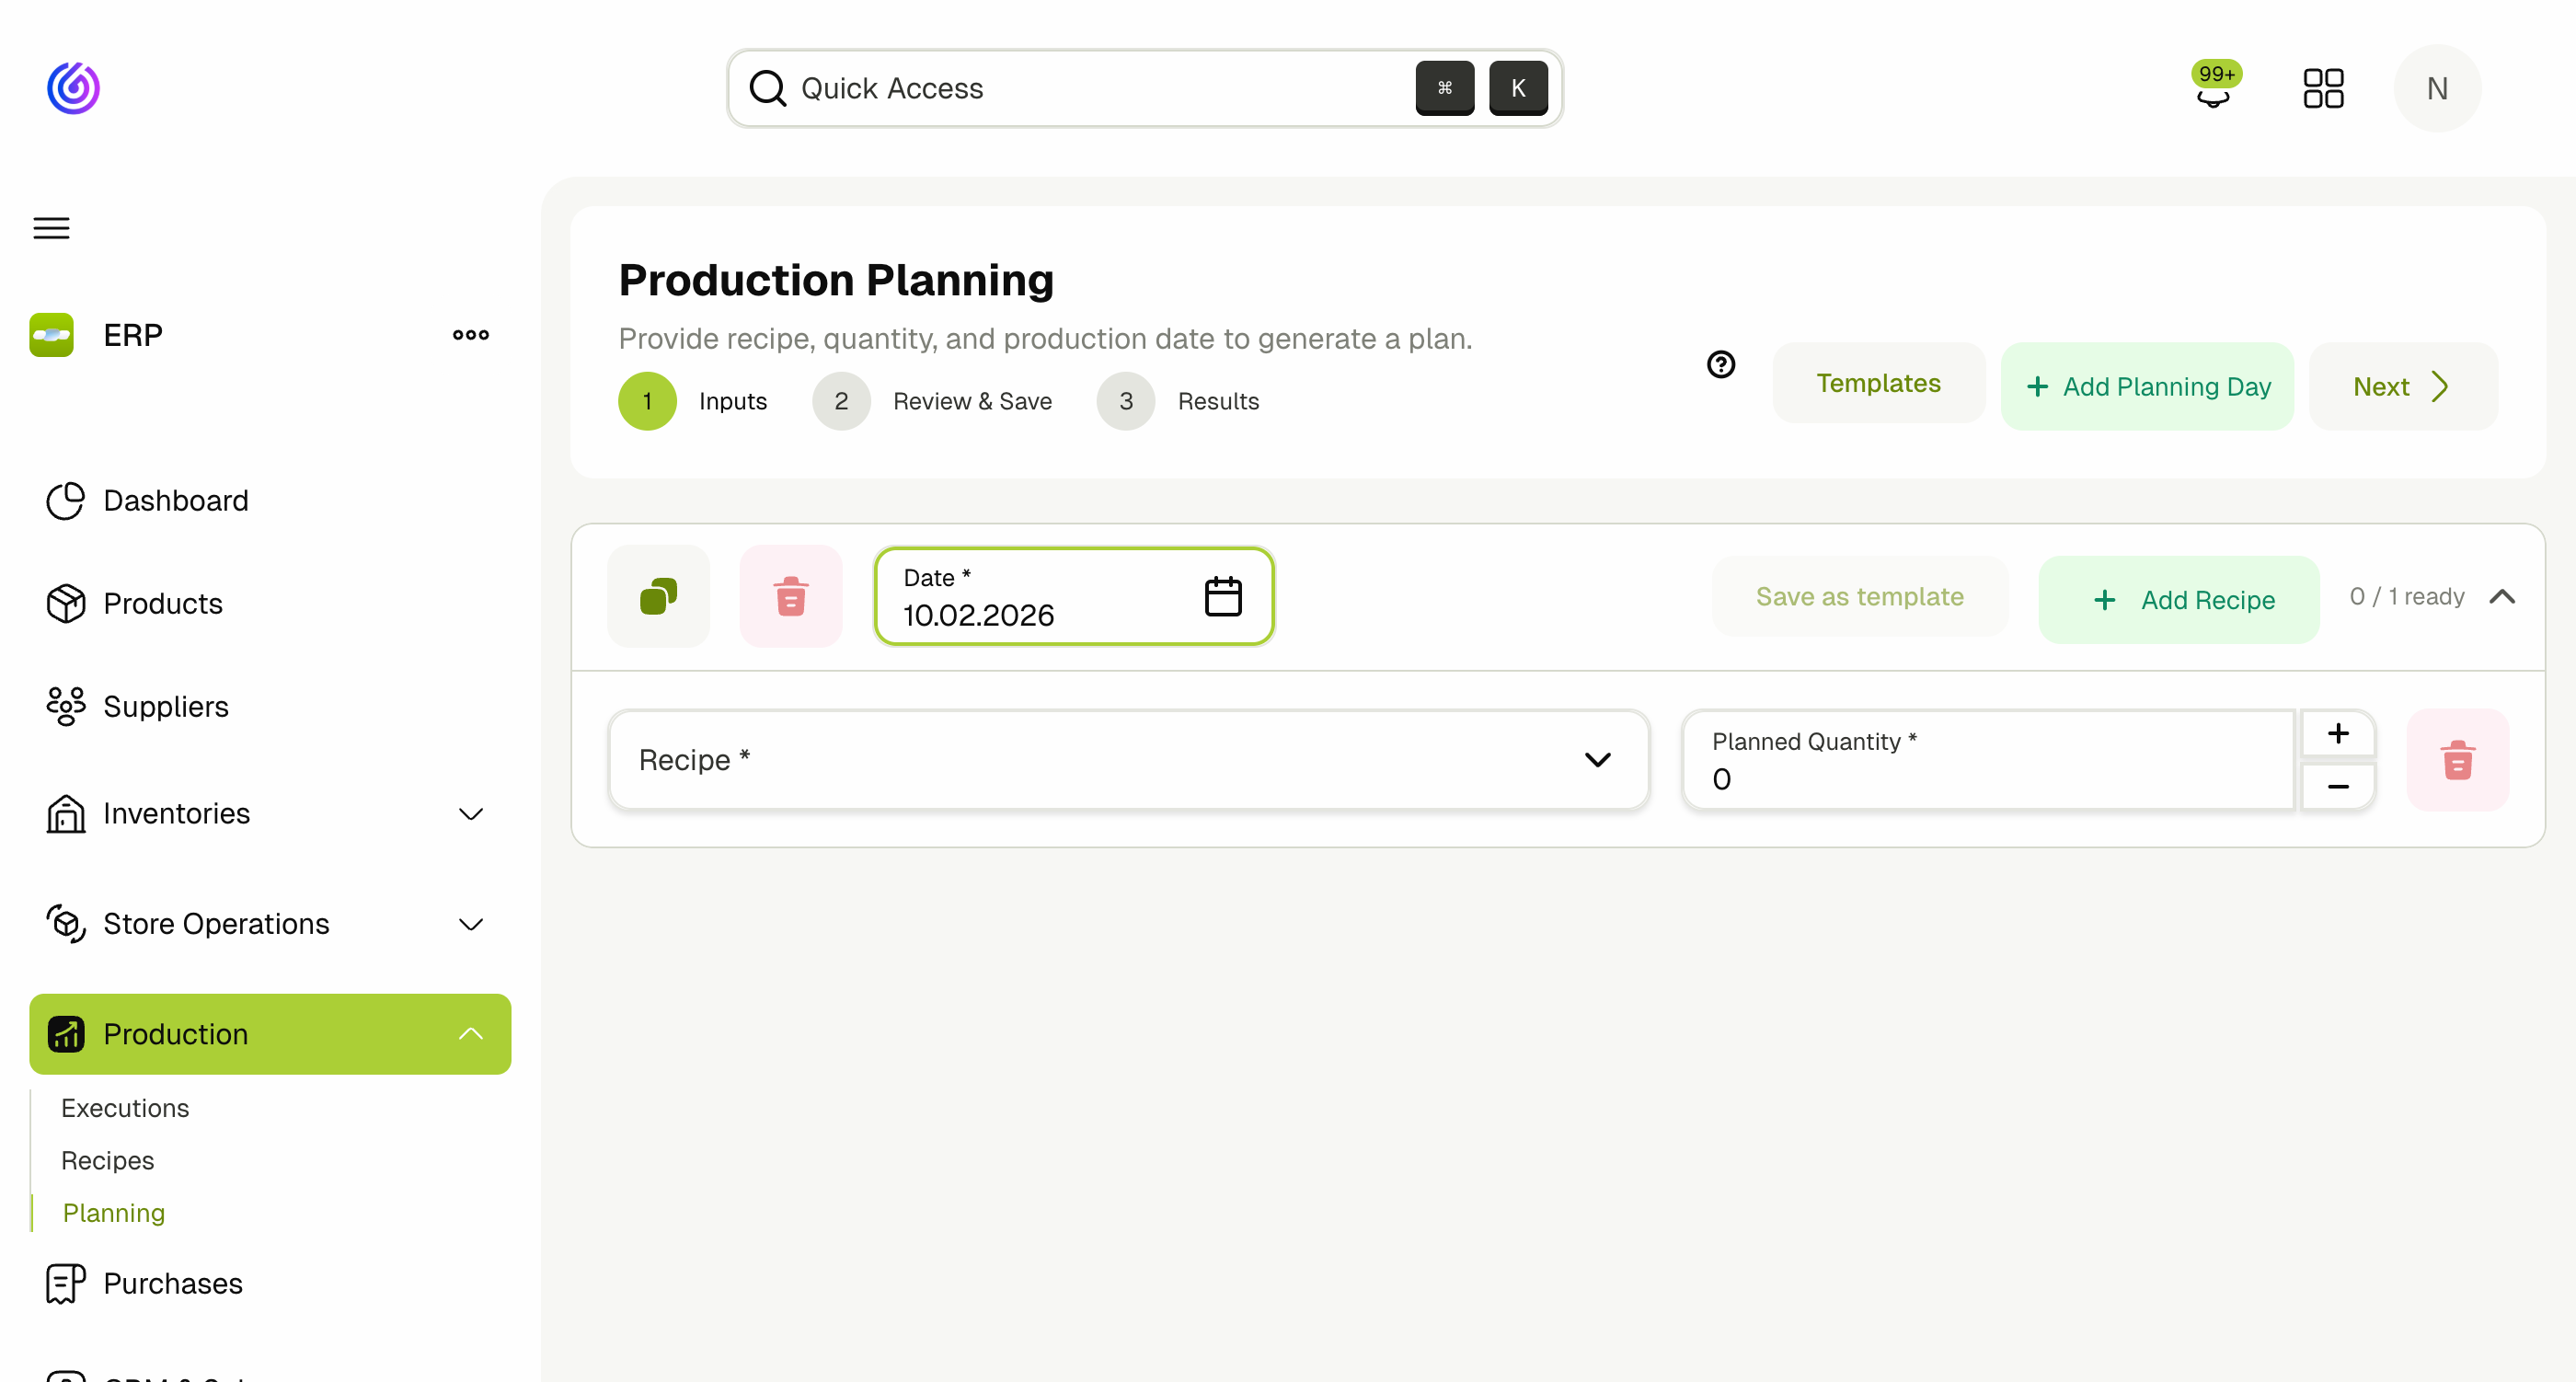Open the Recipe dropdown
Image resolution: width=2576 pixels, height=1382 pixels.
click(x=1597, y=760)
